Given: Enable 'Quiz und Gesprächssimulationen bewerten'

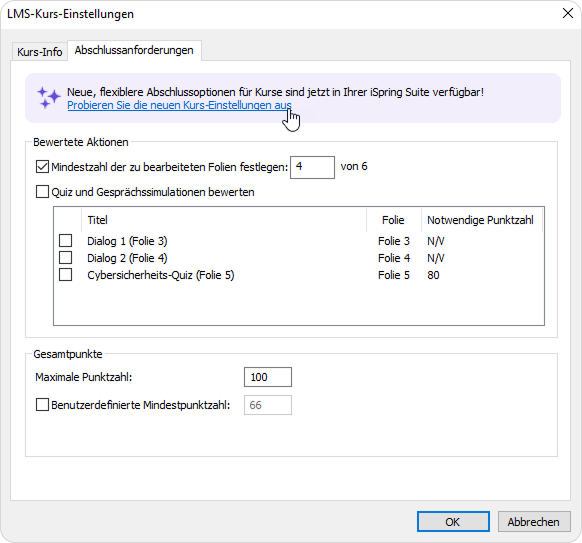Looking at the screenshot, I should (x=42, y=192).
